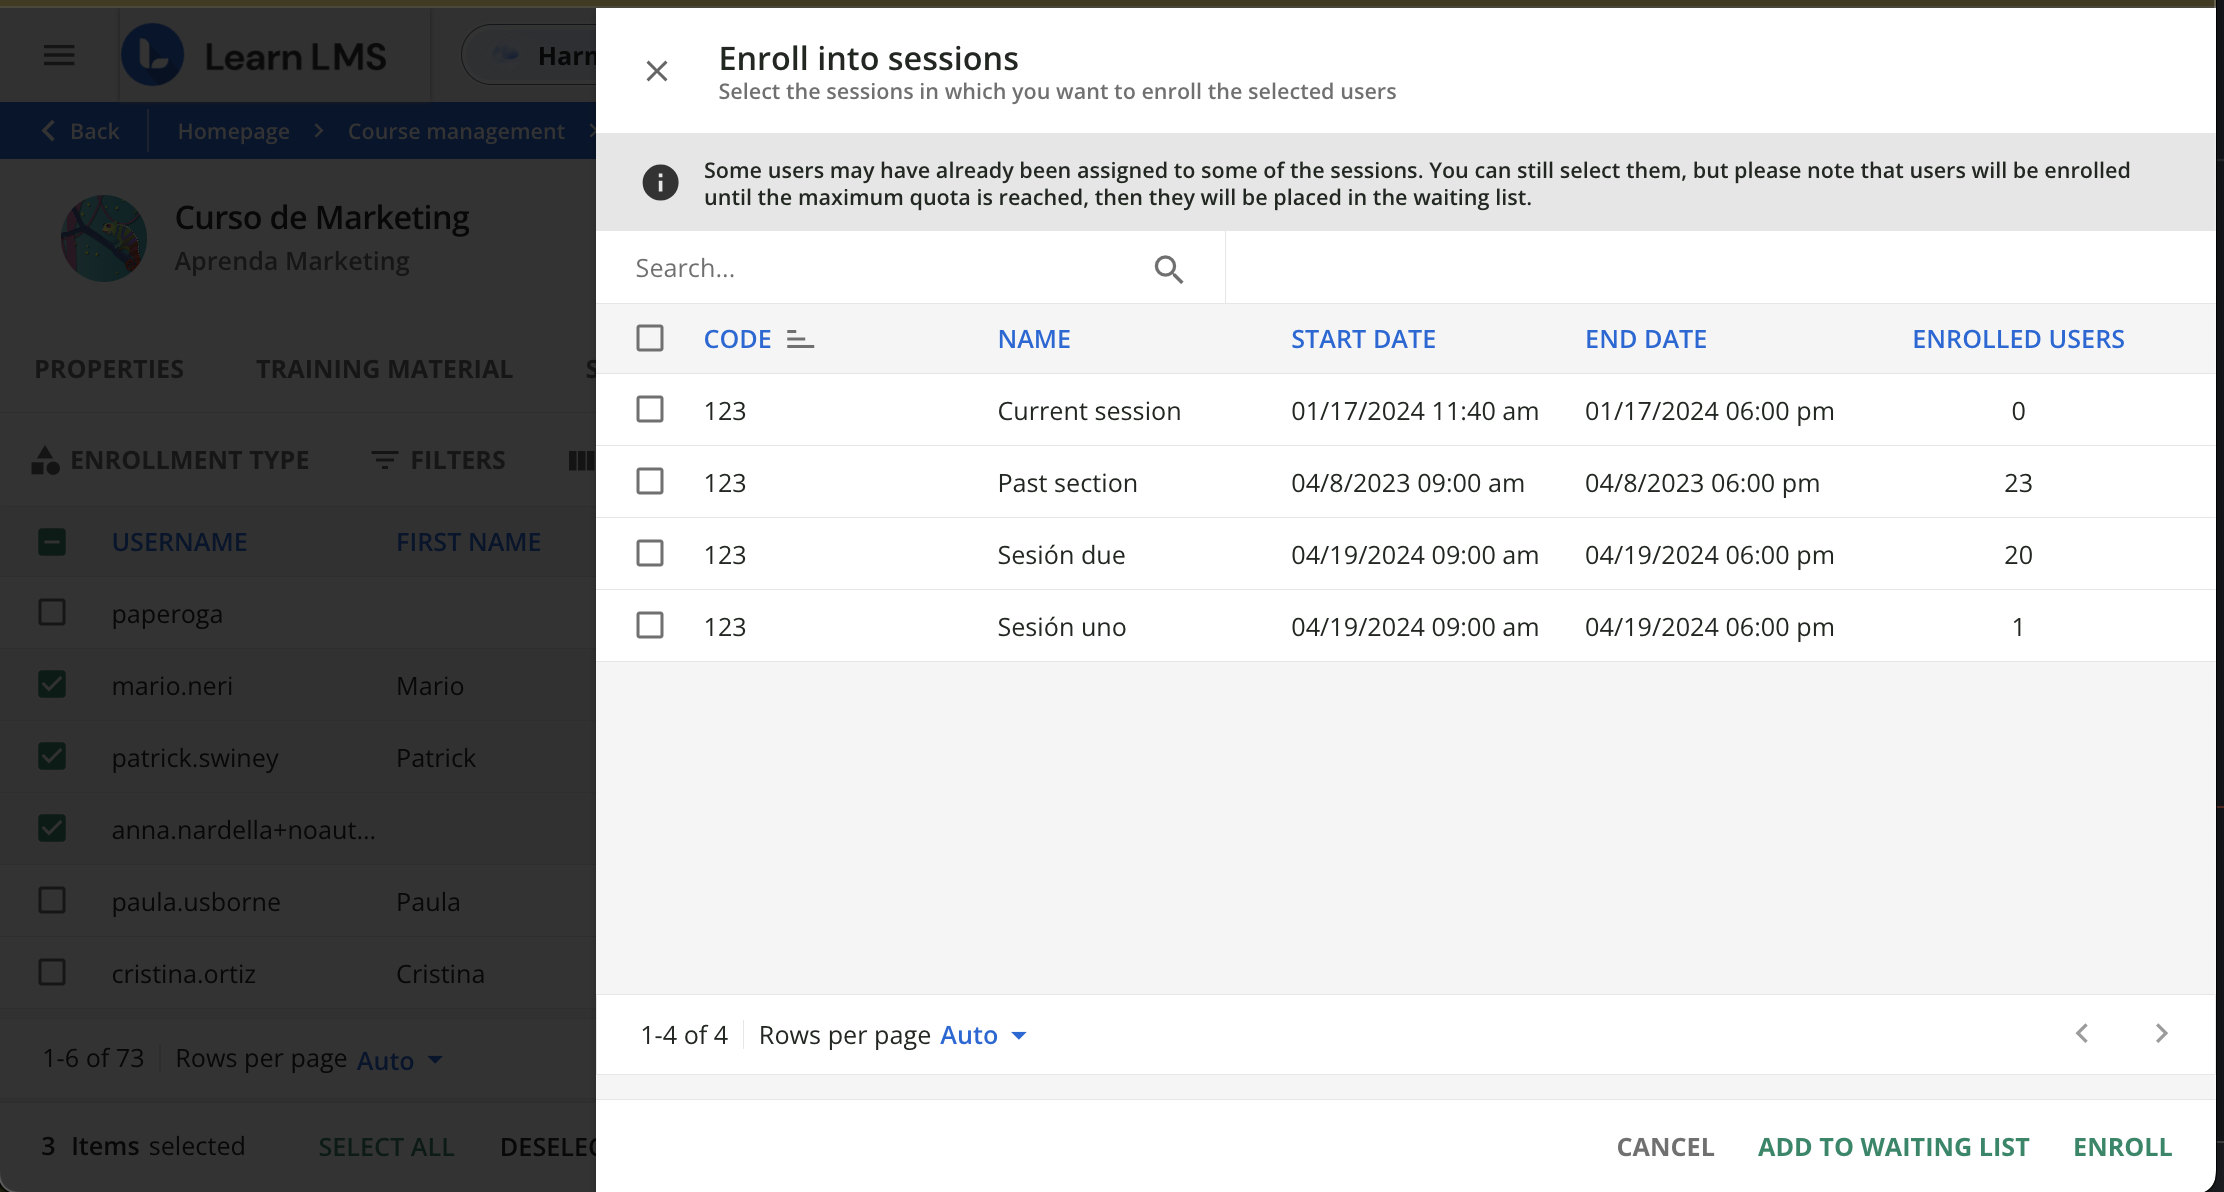The height and width of the screenshot is (1192, 2224).
Task: Click ADD TO WAITING LIST
Action: [x=1893, y=1147]
